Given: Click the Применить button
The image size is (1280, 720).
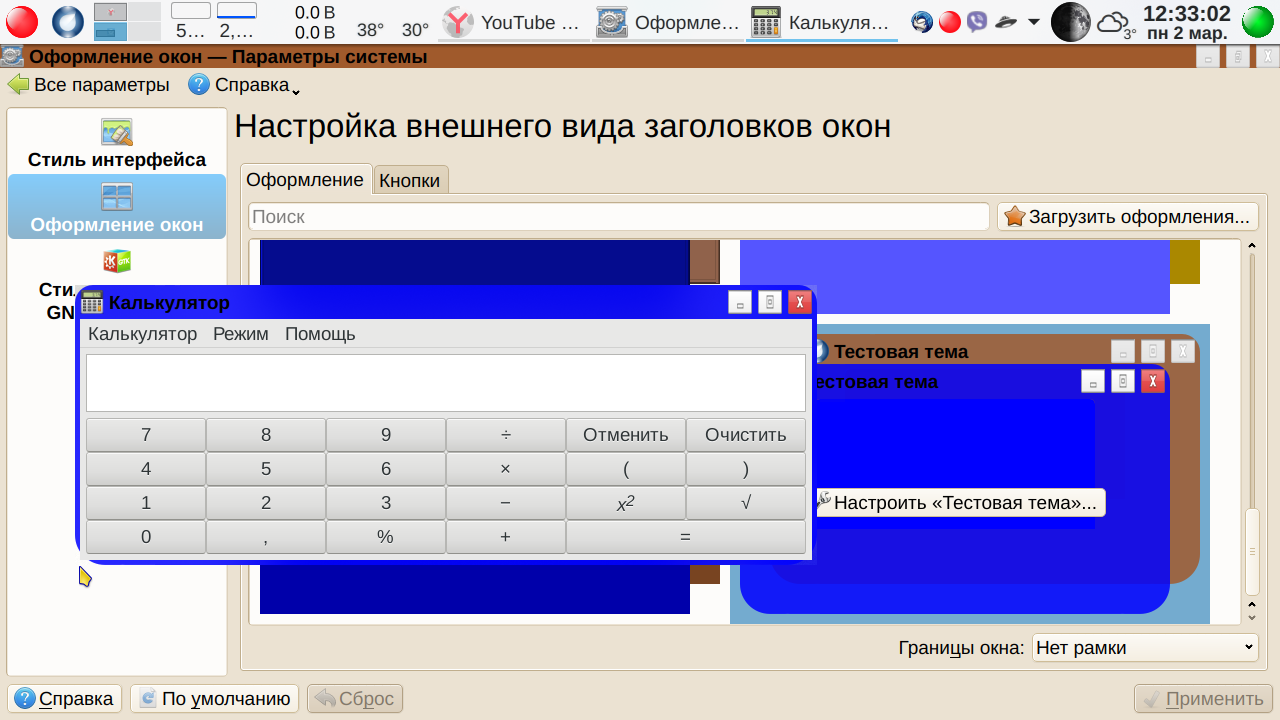Looking at the screenshot, I should tap(1203, 699).
